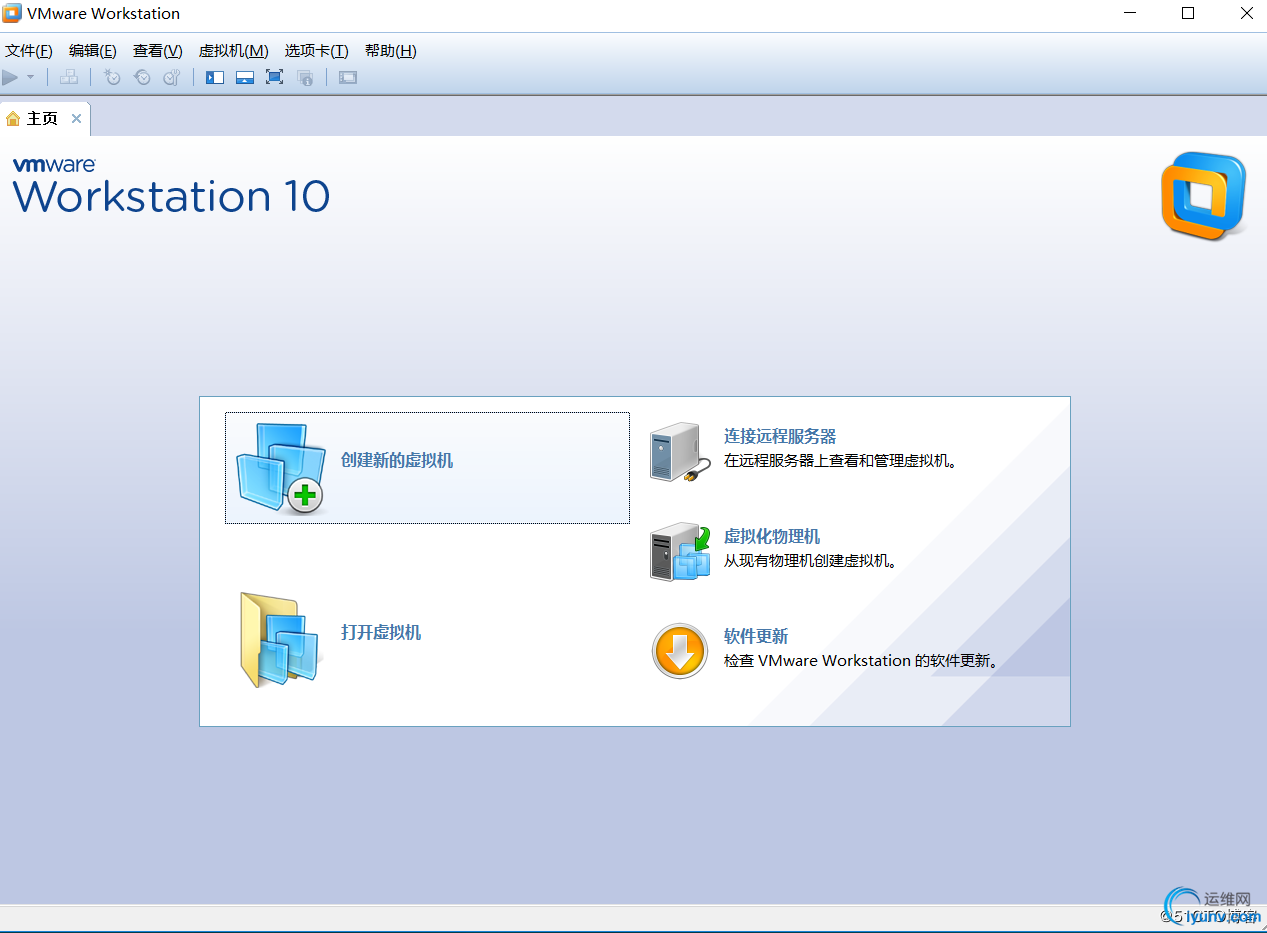Viewport: 1267px width, 933px height.
Task: Click text 检查 VMware Workstation 的软件更新。
Action: (862, 661)
